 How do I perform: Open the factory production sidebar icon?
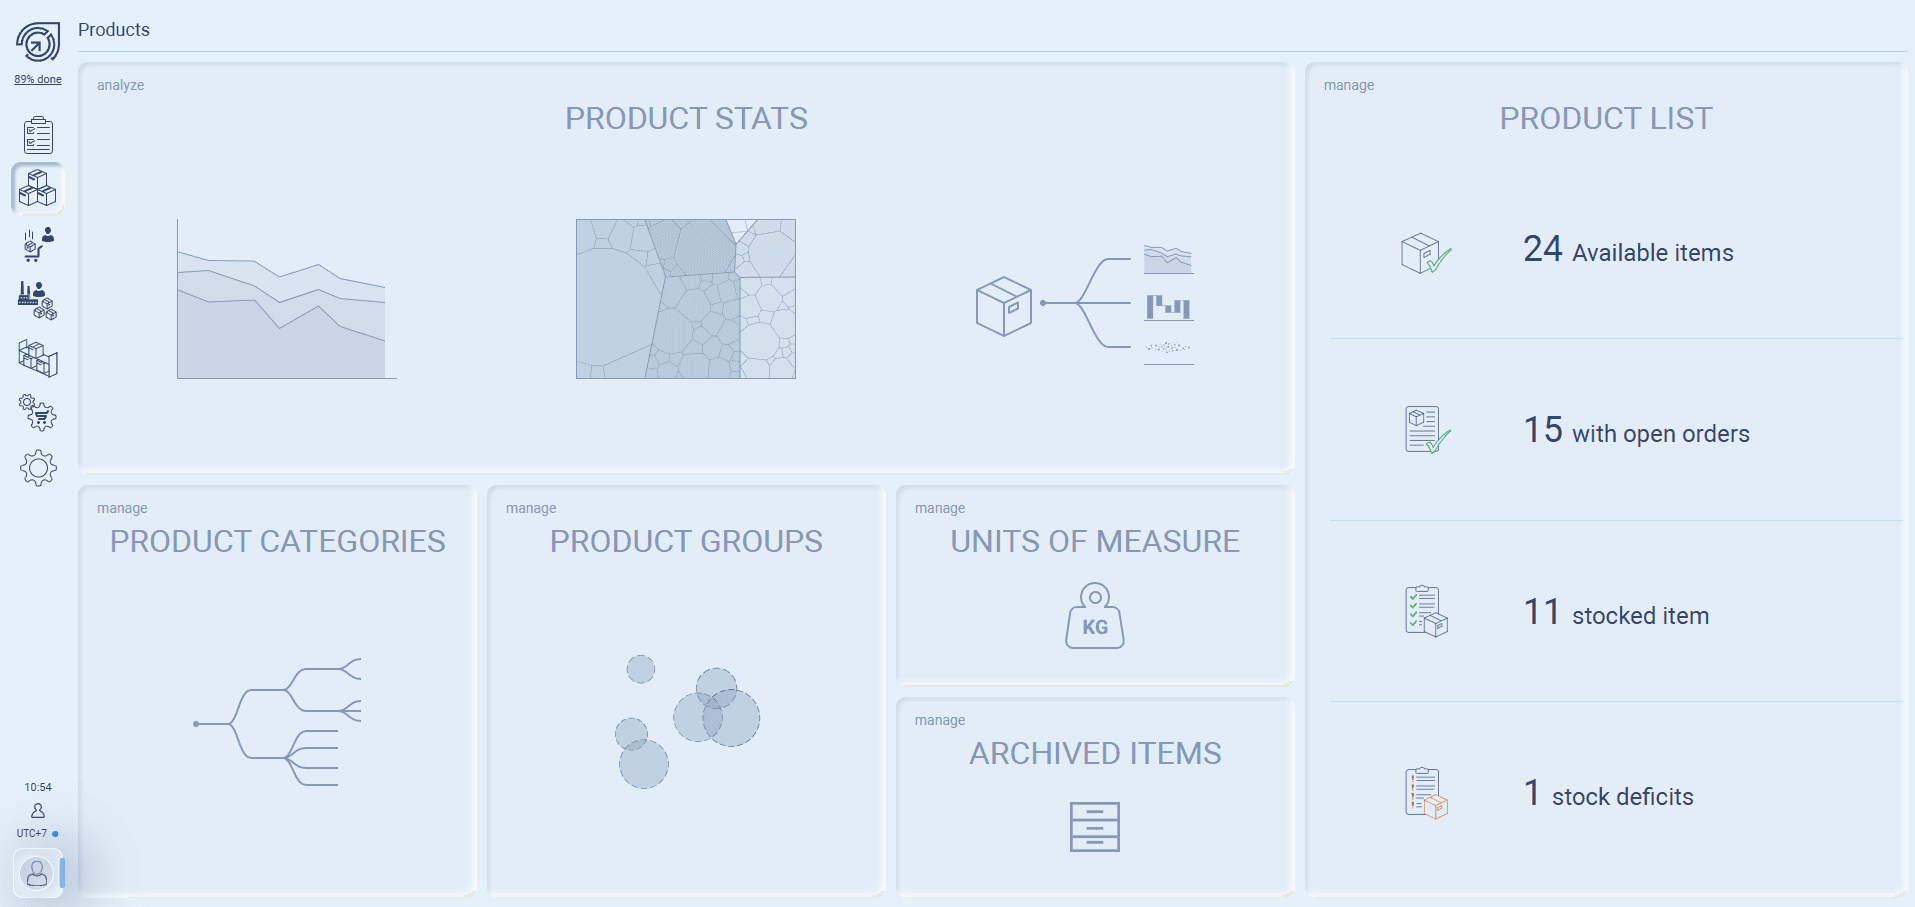click(38, 300)
